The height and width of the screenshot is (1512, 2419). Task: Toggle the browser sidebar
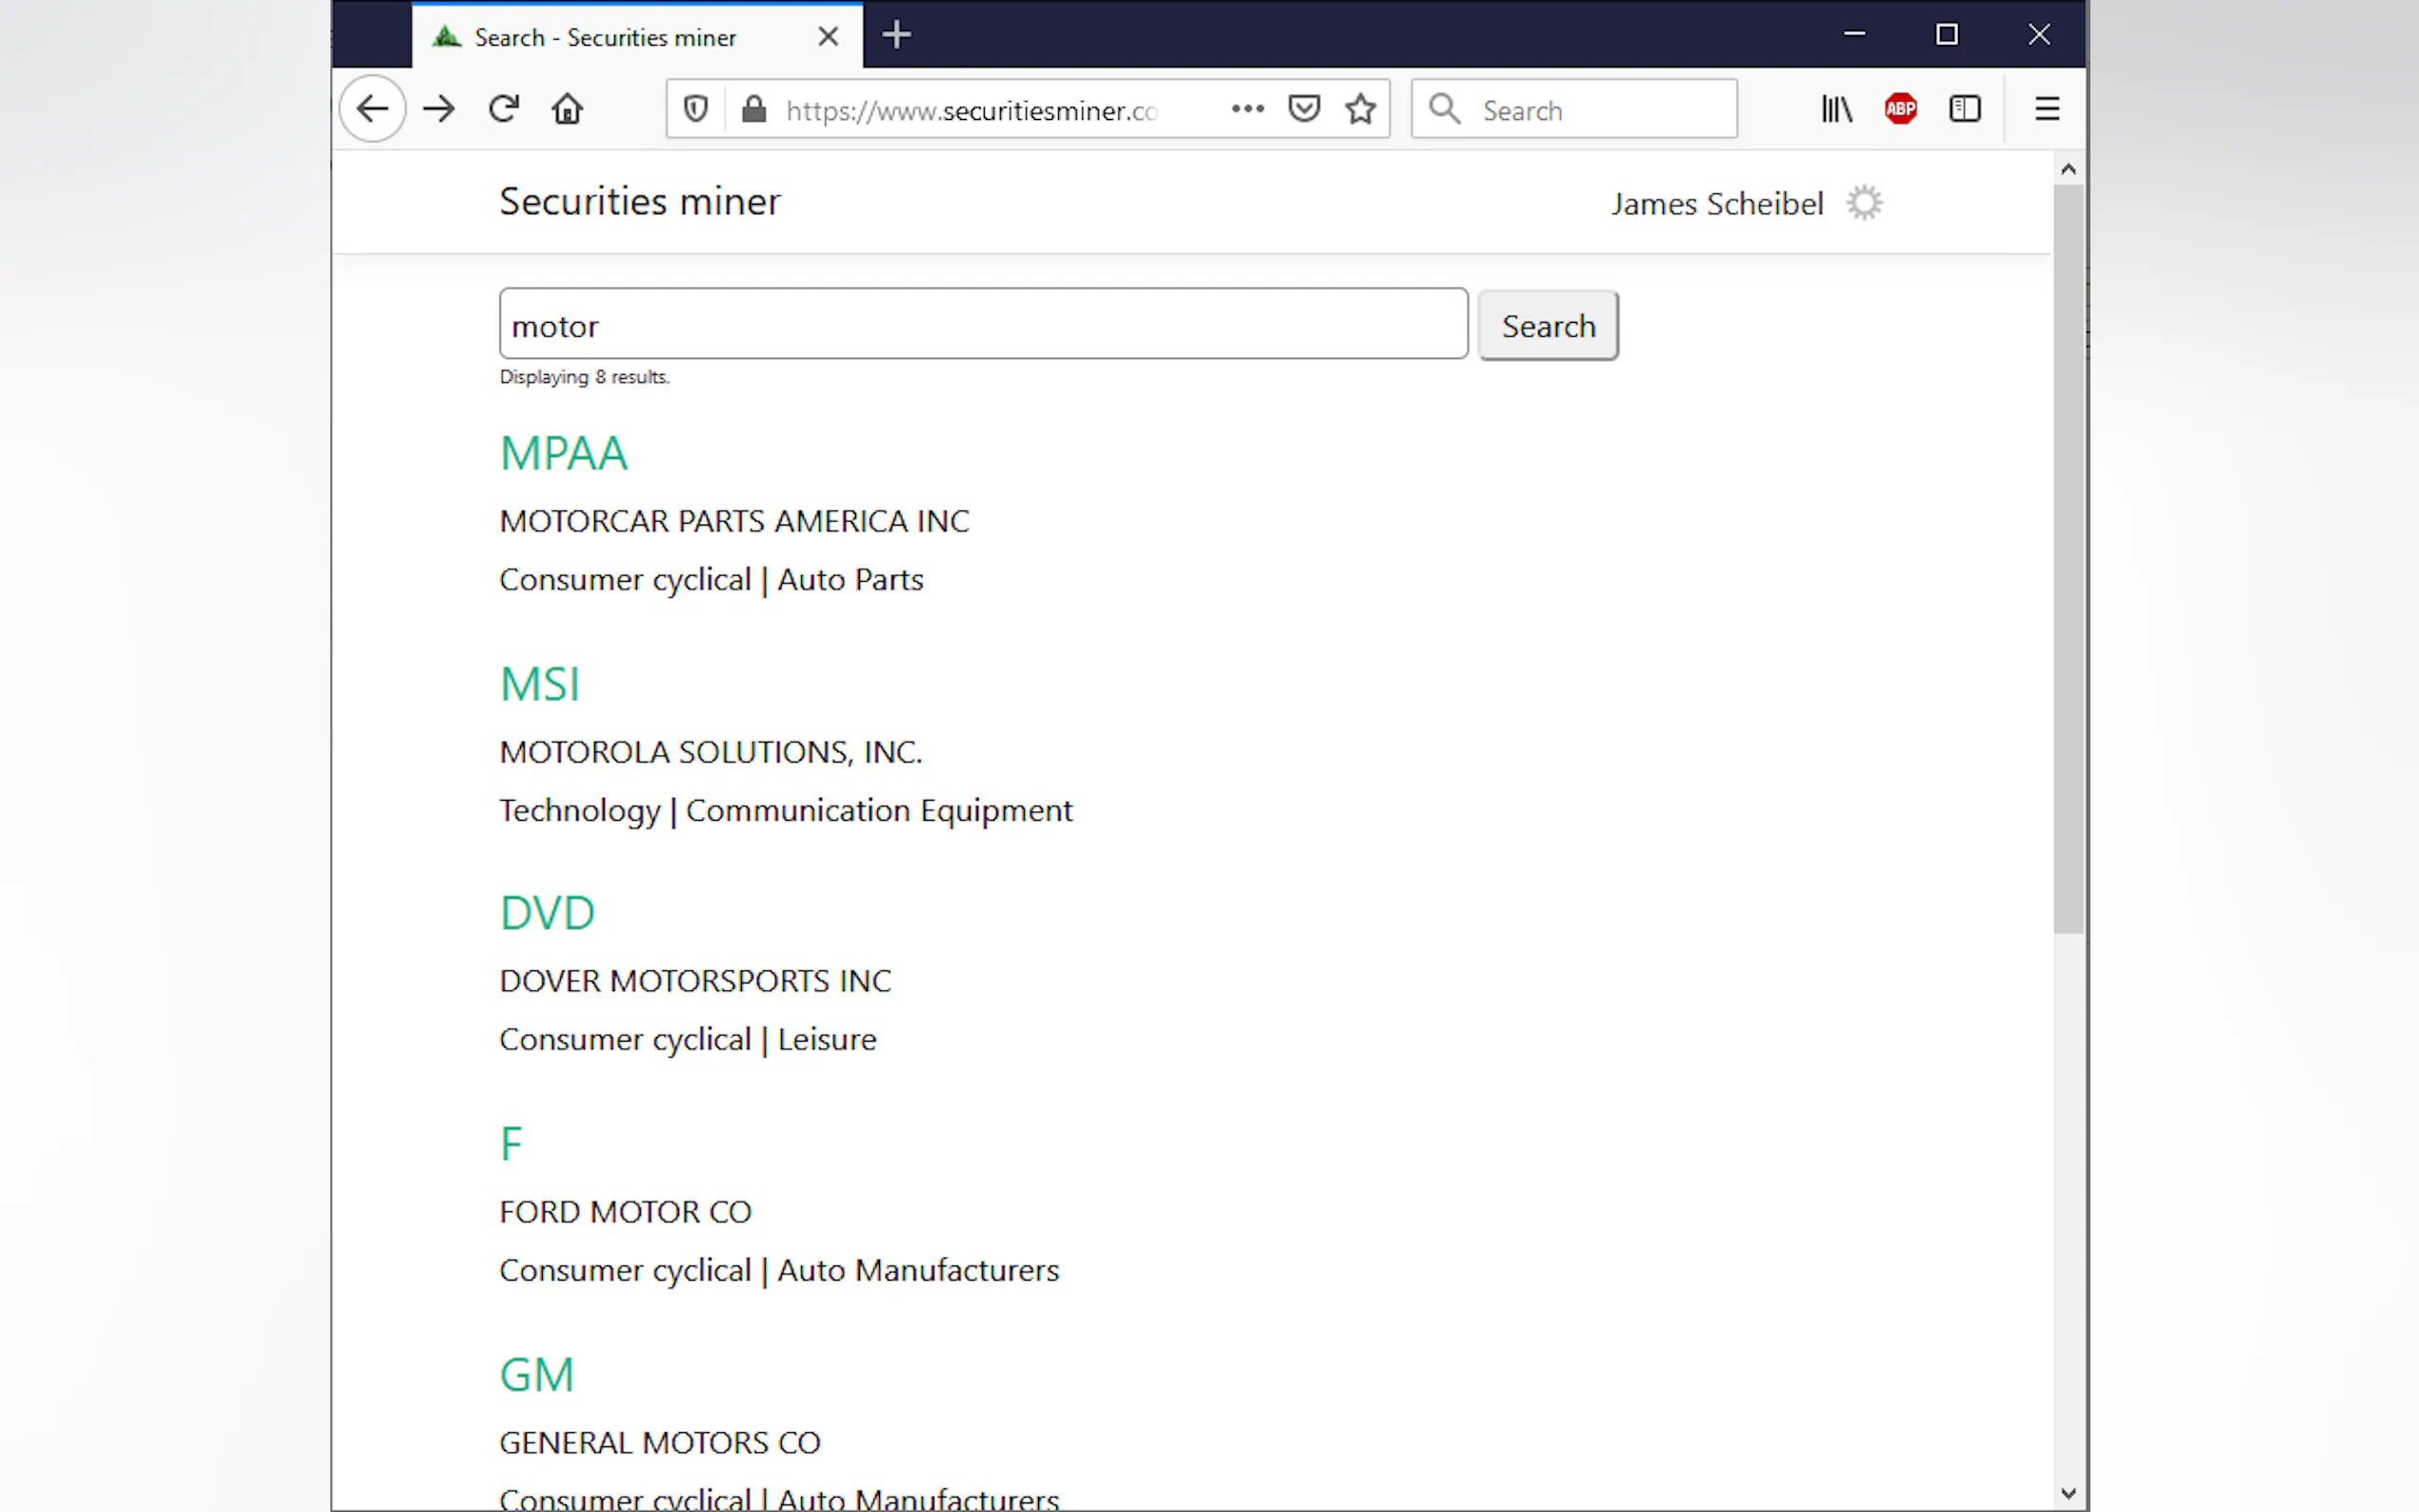coord(1964,109)
